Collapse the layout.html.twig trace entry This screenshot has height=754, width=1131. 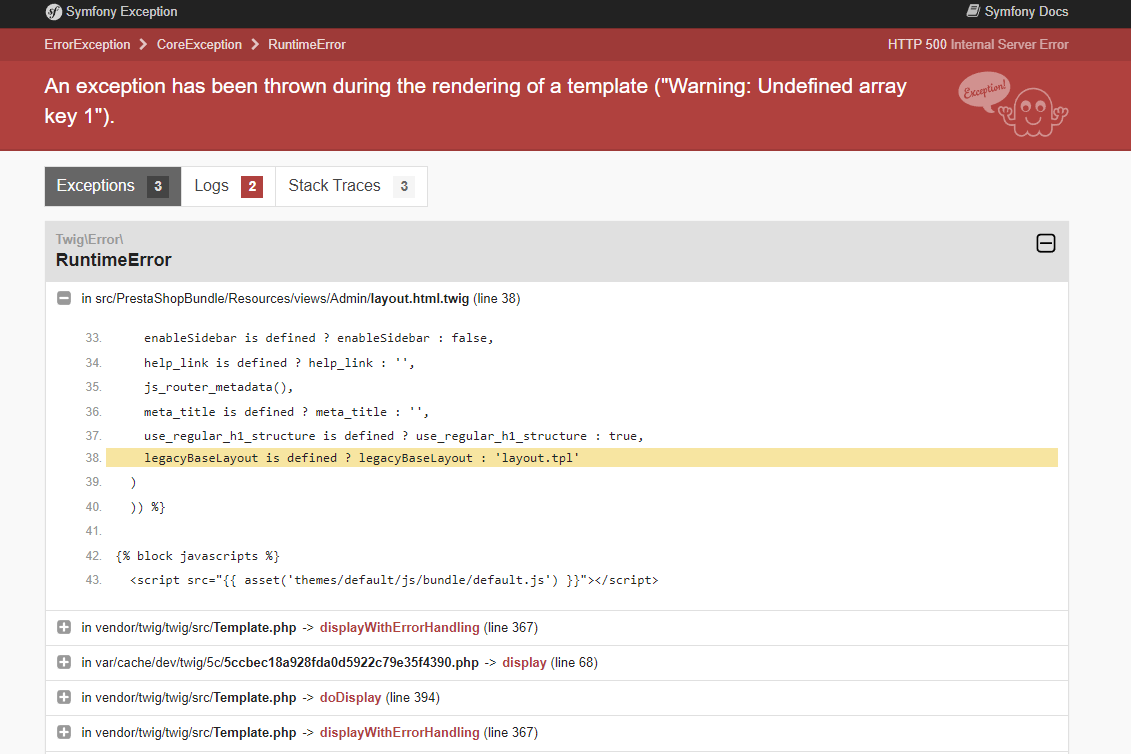click(64, 298)
